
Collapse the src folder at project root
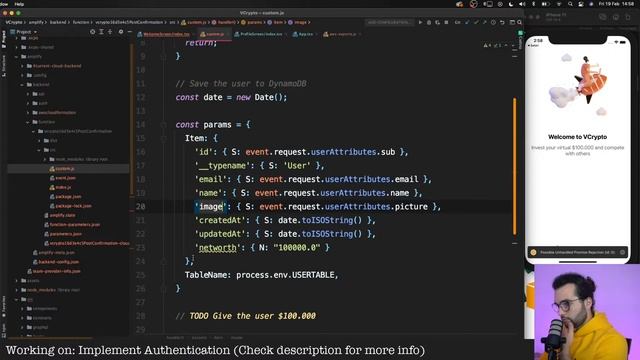(17, 300)
